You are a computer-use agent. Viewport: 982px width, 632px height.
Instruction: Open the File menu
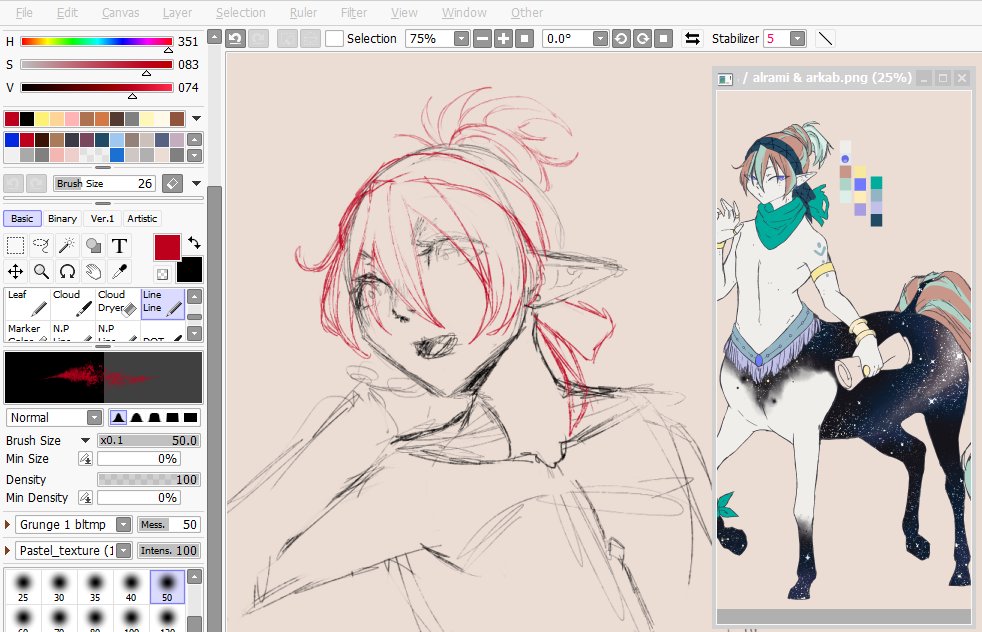click(24, 13)
